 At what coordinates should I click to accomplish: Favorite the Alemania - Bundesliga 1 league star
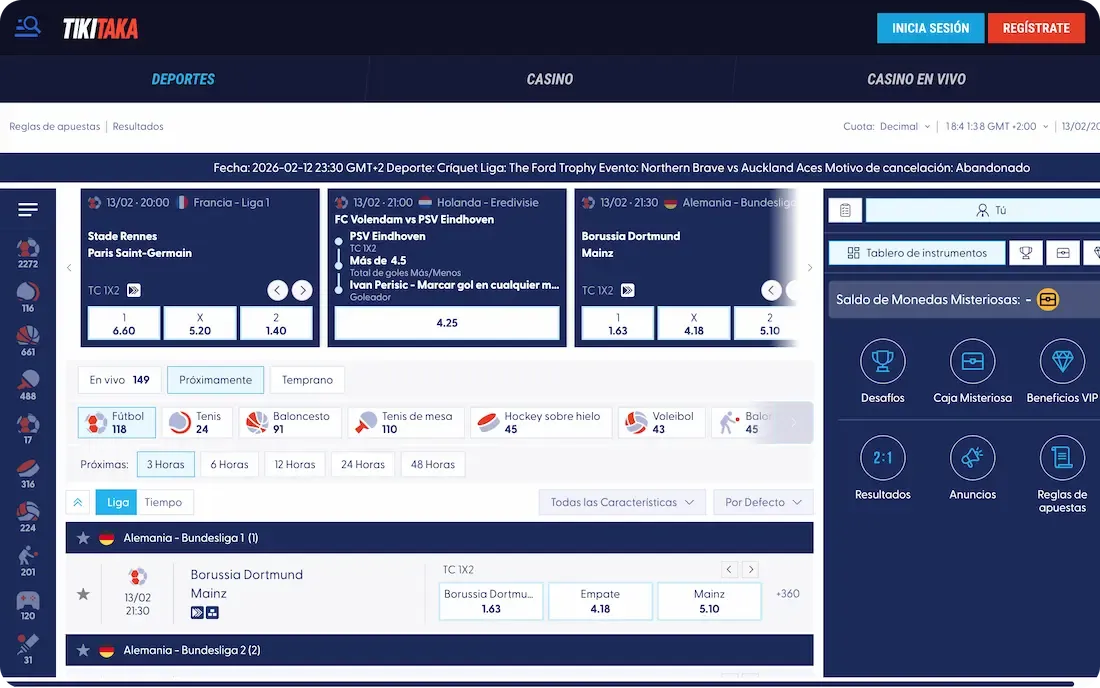coord(84,538)
